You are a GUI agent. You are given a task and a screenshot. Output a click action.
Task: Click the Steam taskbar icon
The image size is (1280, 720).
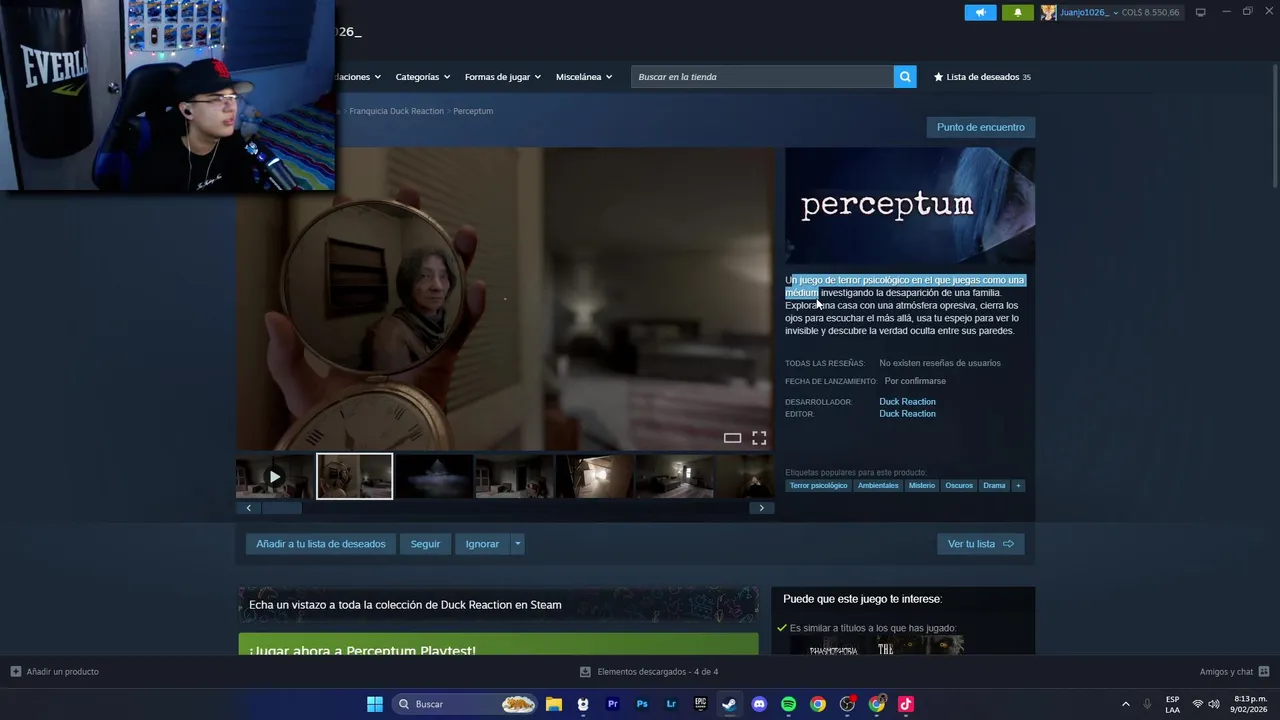pos(730,704)
